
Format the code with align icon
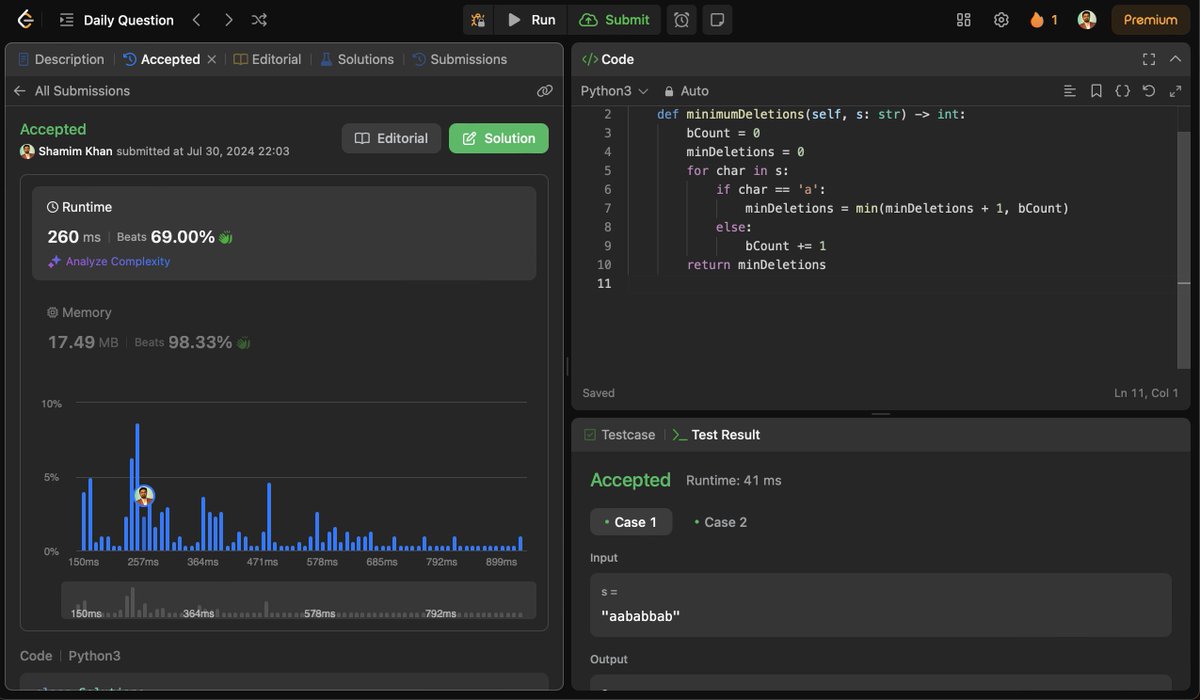pyautogui.click(x=1070, y=90)
